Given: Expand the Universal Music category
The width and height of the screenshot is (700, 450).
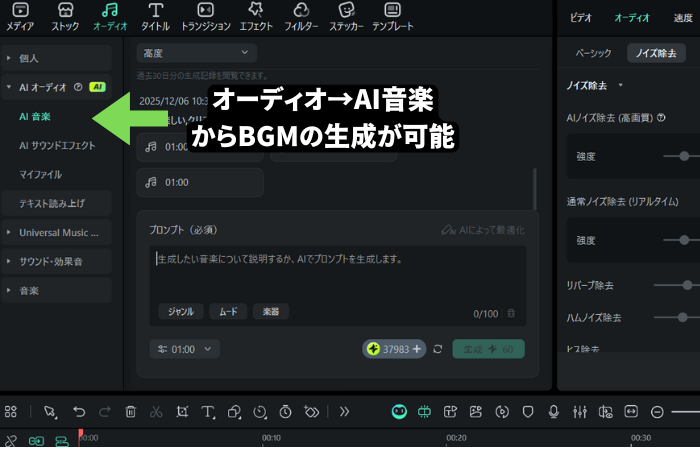Looking at the screenshot, I should [x=56, y=233].
